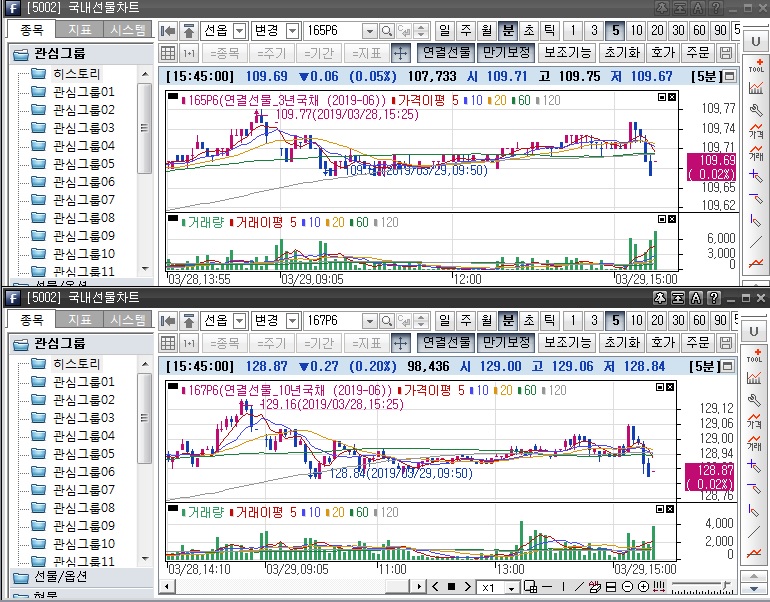Open the 167P6 symbol code dropdown

coord(370,320)
